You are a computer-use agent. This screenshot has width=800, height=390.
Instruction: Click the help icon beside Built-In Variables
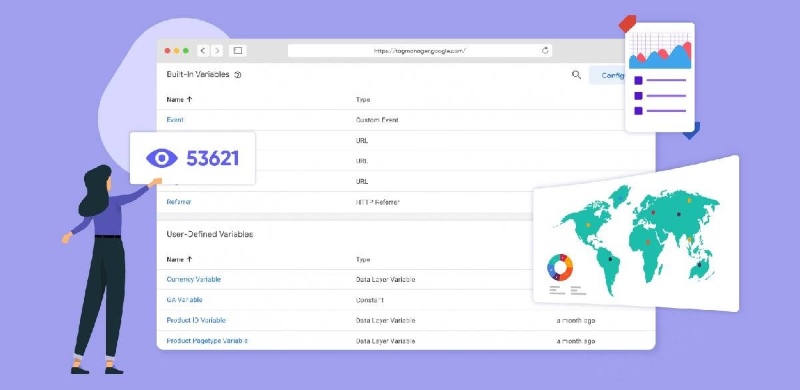tap(238, 75)
